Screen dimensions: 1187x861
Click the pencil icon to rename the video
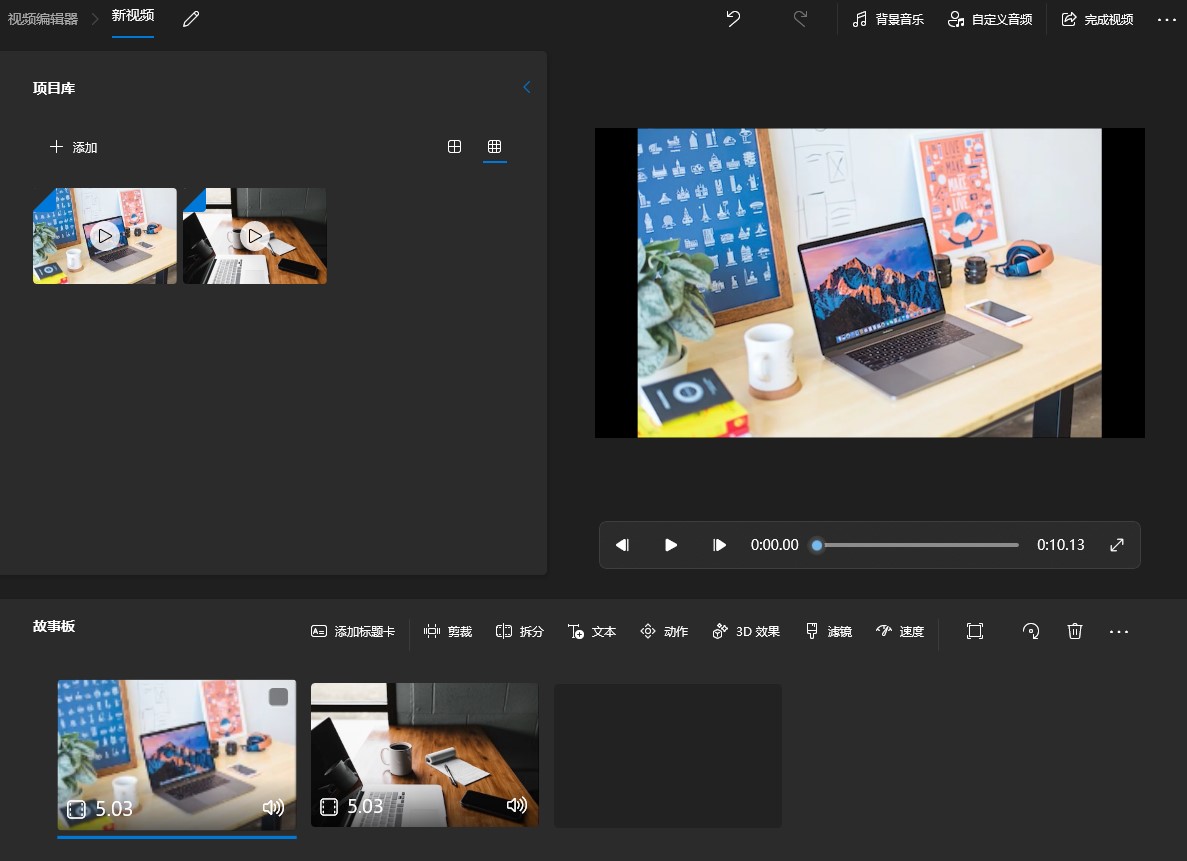[191, 19]
